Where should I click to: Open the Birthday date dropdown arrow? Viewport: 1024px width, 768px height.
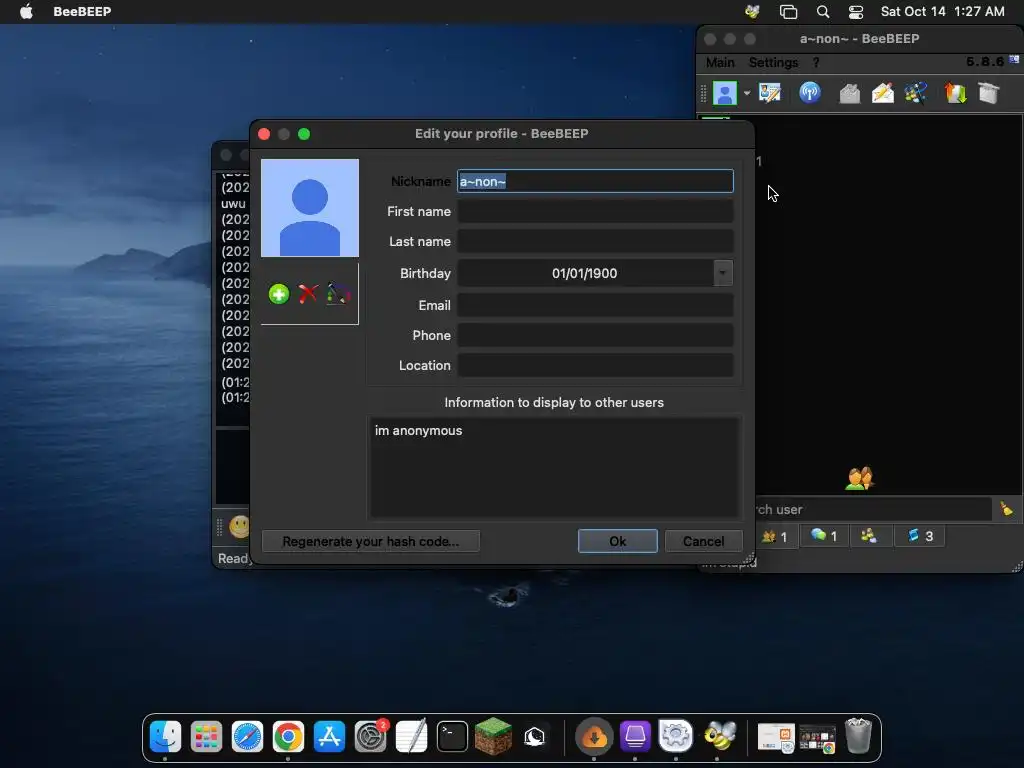tap(723, 273)
